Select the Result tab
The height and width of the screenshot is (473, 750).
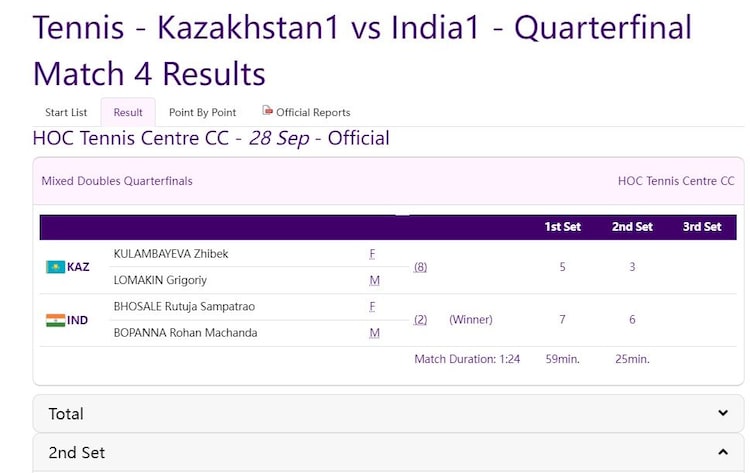pos(128,112)
